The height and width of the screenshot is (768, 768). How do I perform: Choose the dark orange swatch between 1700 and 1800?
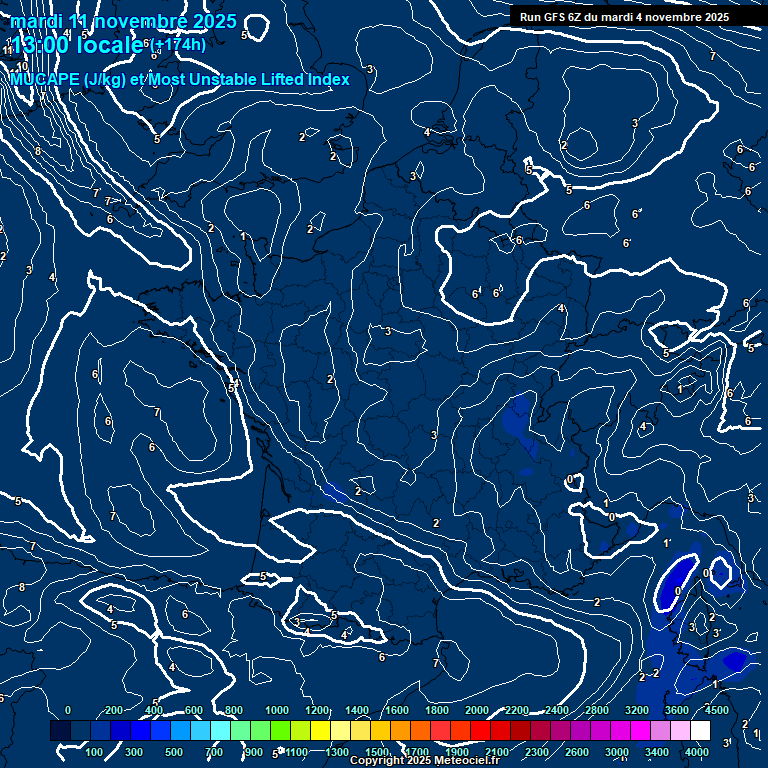click(421, 730)
